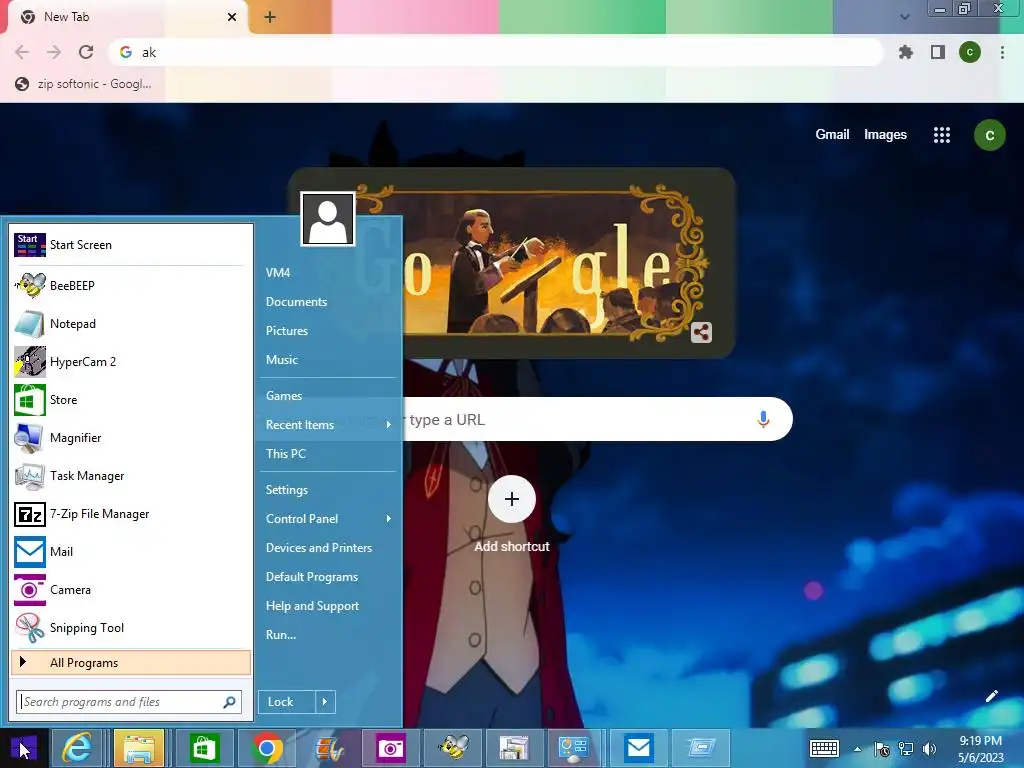Open Documents from start menu
Viewport: 1024px width, 768px height.
pos(296,302)
